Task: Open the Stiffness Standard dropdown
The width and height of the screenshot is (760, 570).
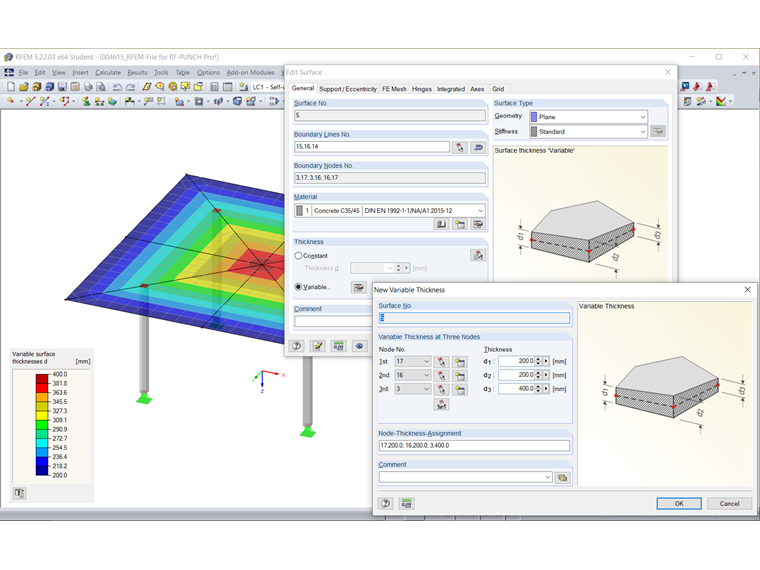Action: [x=643, y=131]
